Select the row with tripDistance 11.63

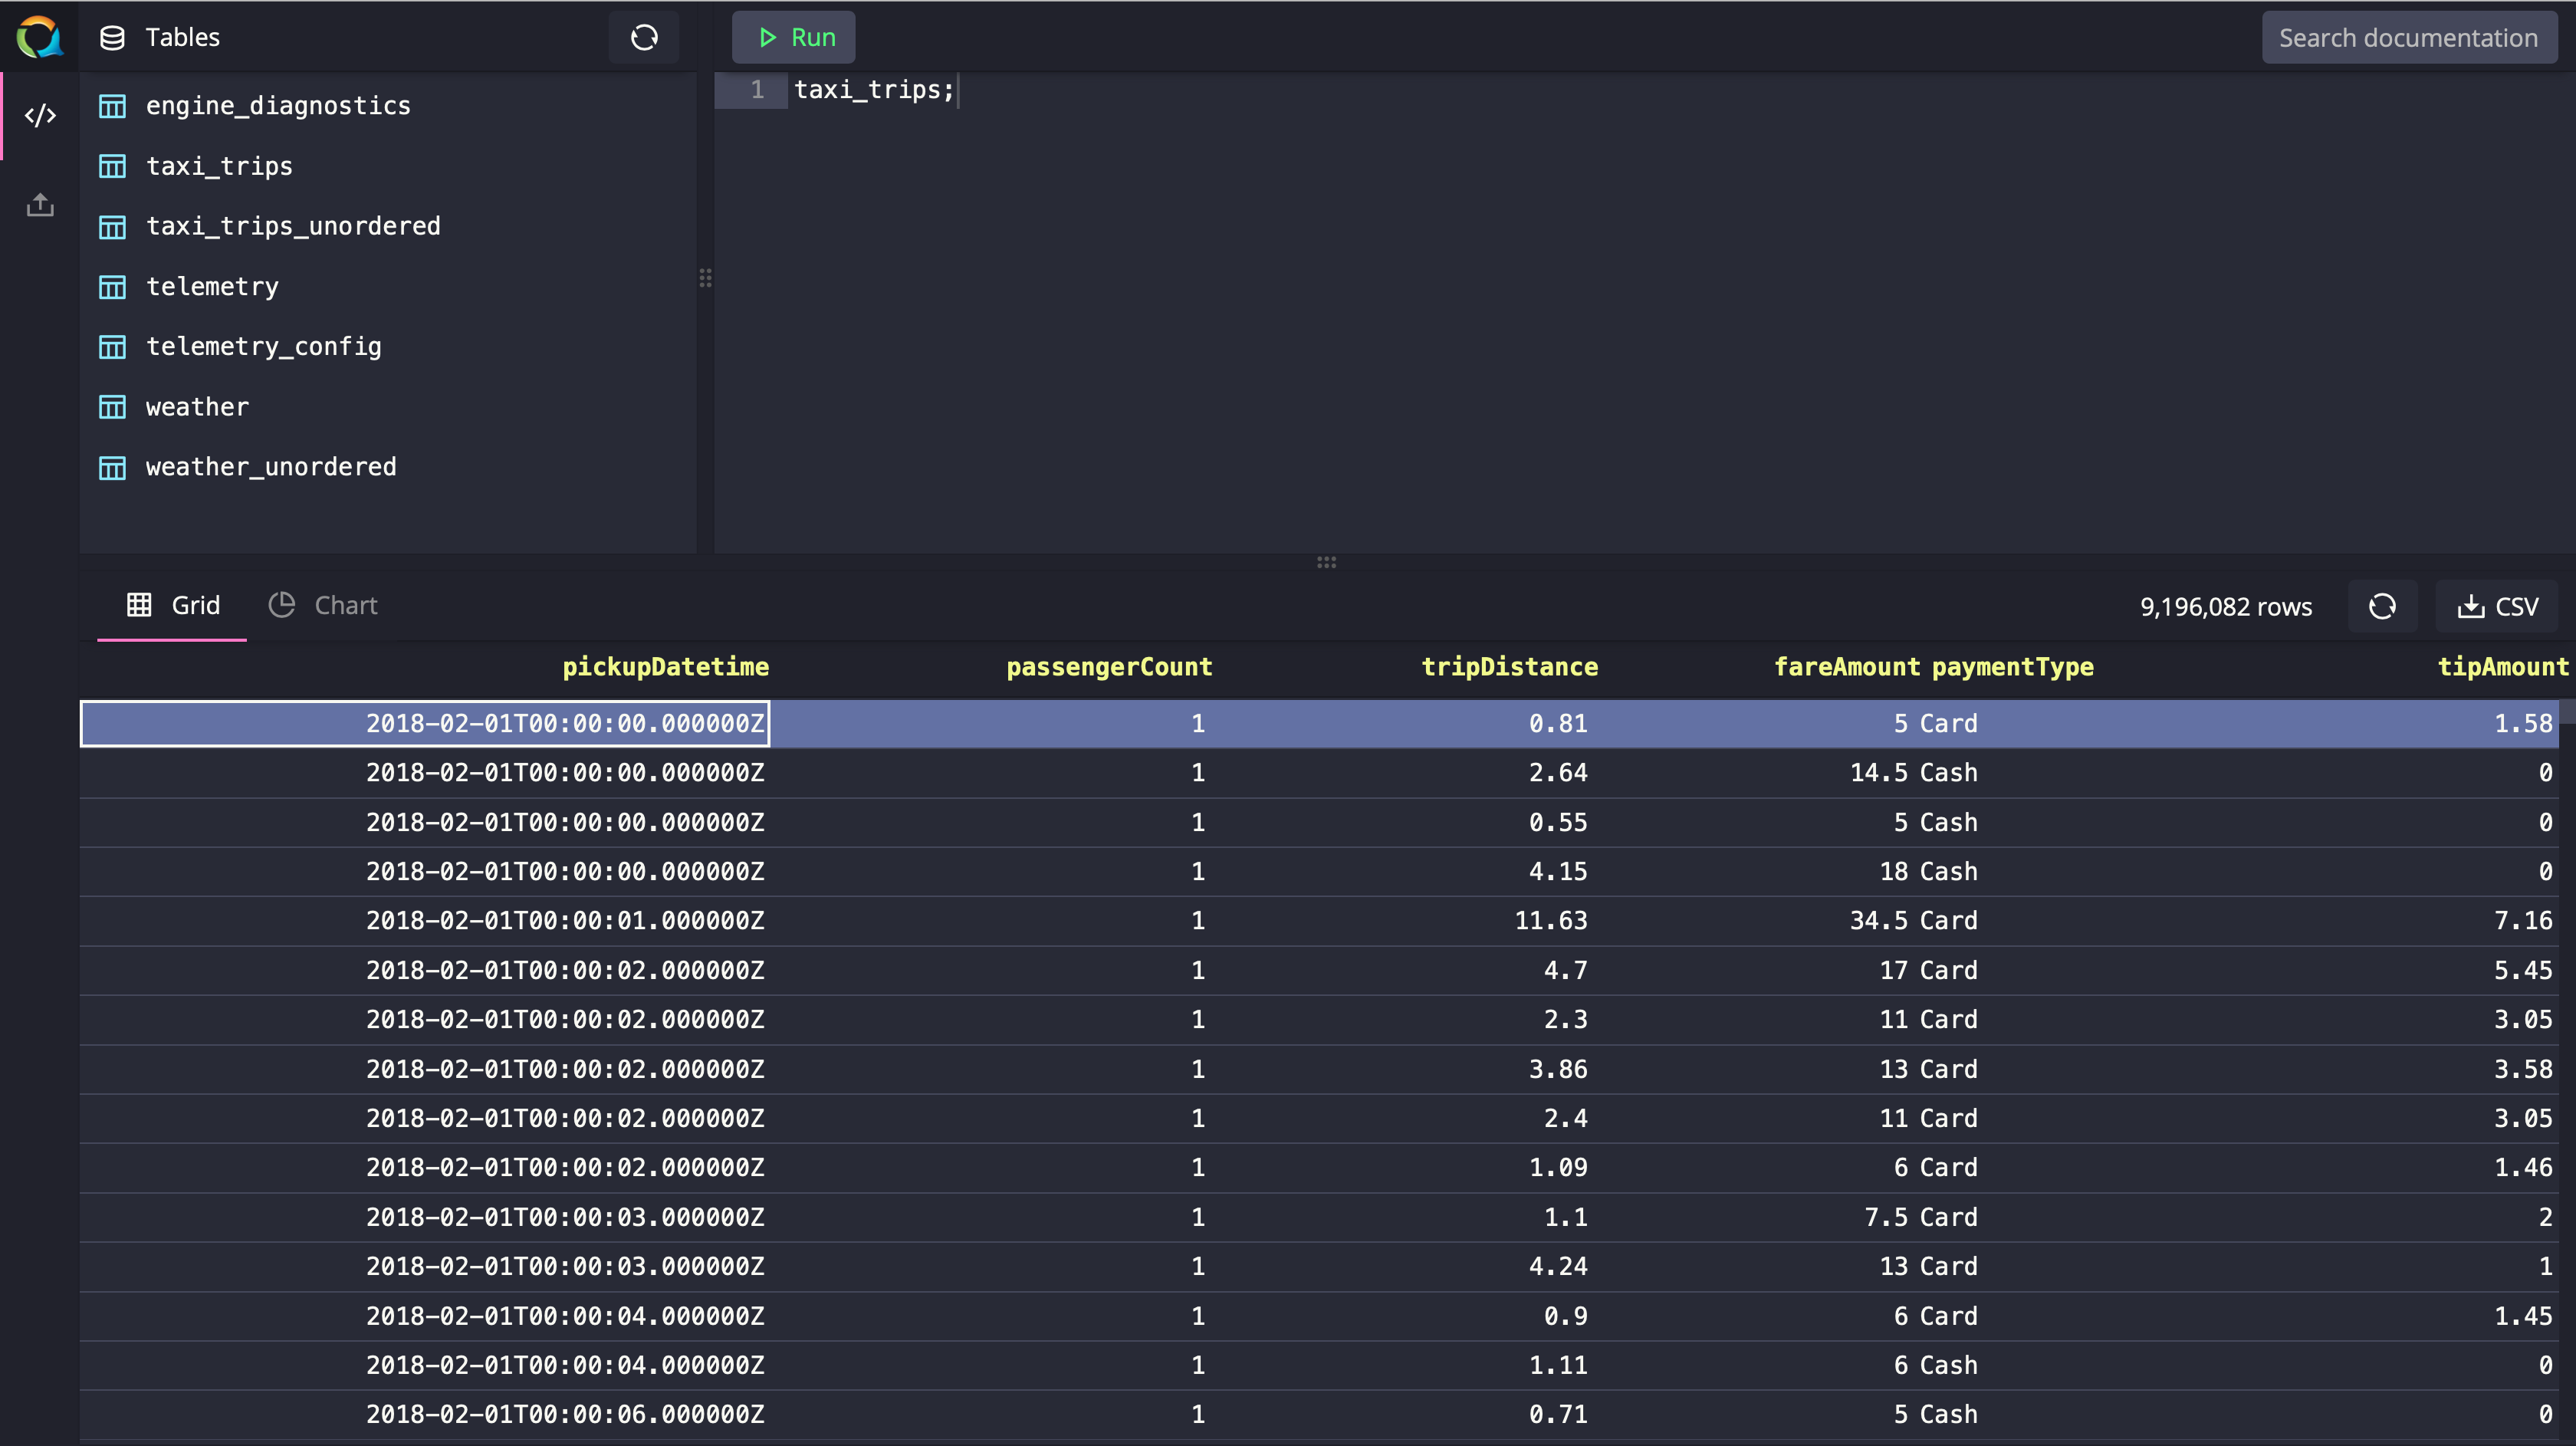(1319, 921)
